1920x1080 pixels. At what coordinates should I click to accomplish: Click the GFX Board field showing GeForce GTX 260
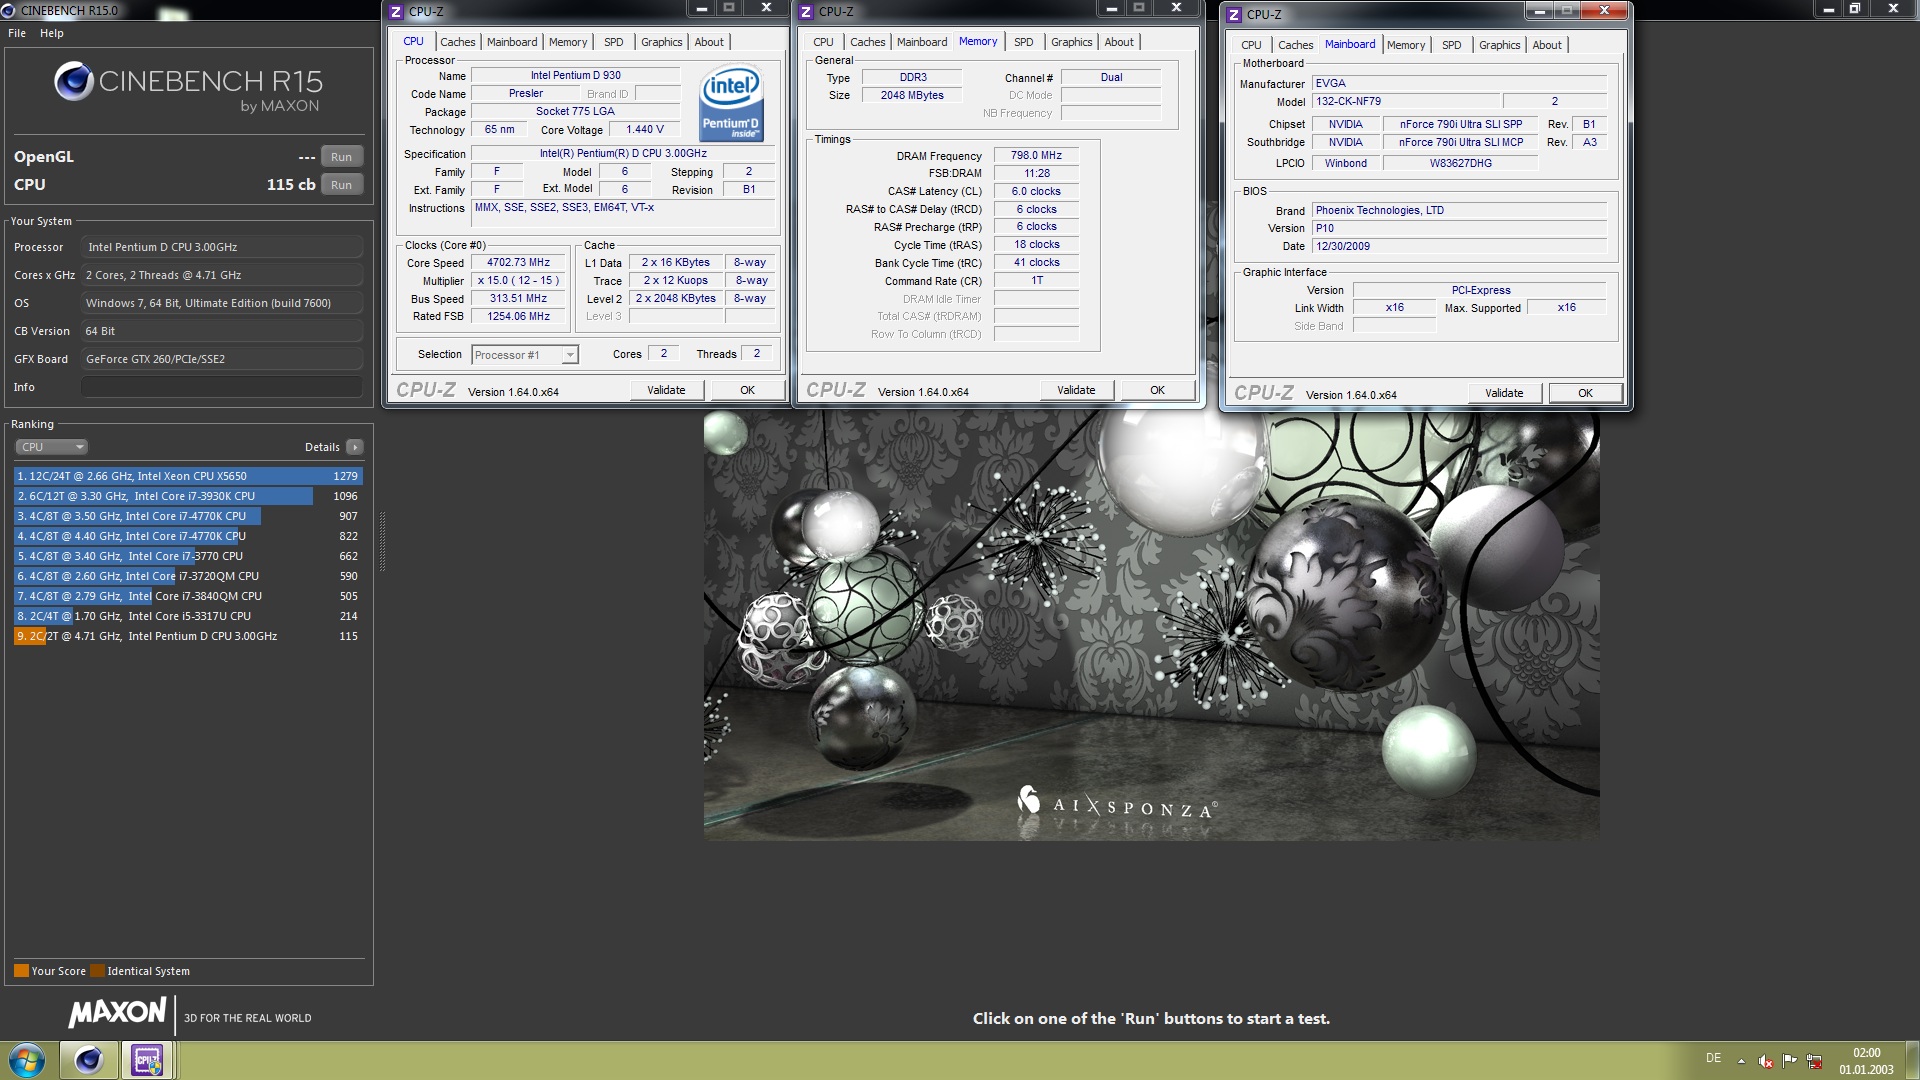click(222, 359)
